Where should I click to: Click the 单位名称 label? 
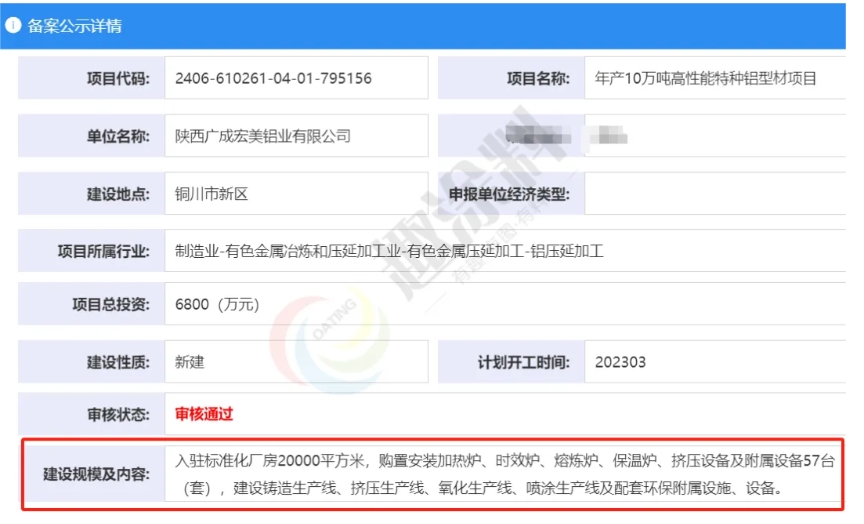point(118,136)
